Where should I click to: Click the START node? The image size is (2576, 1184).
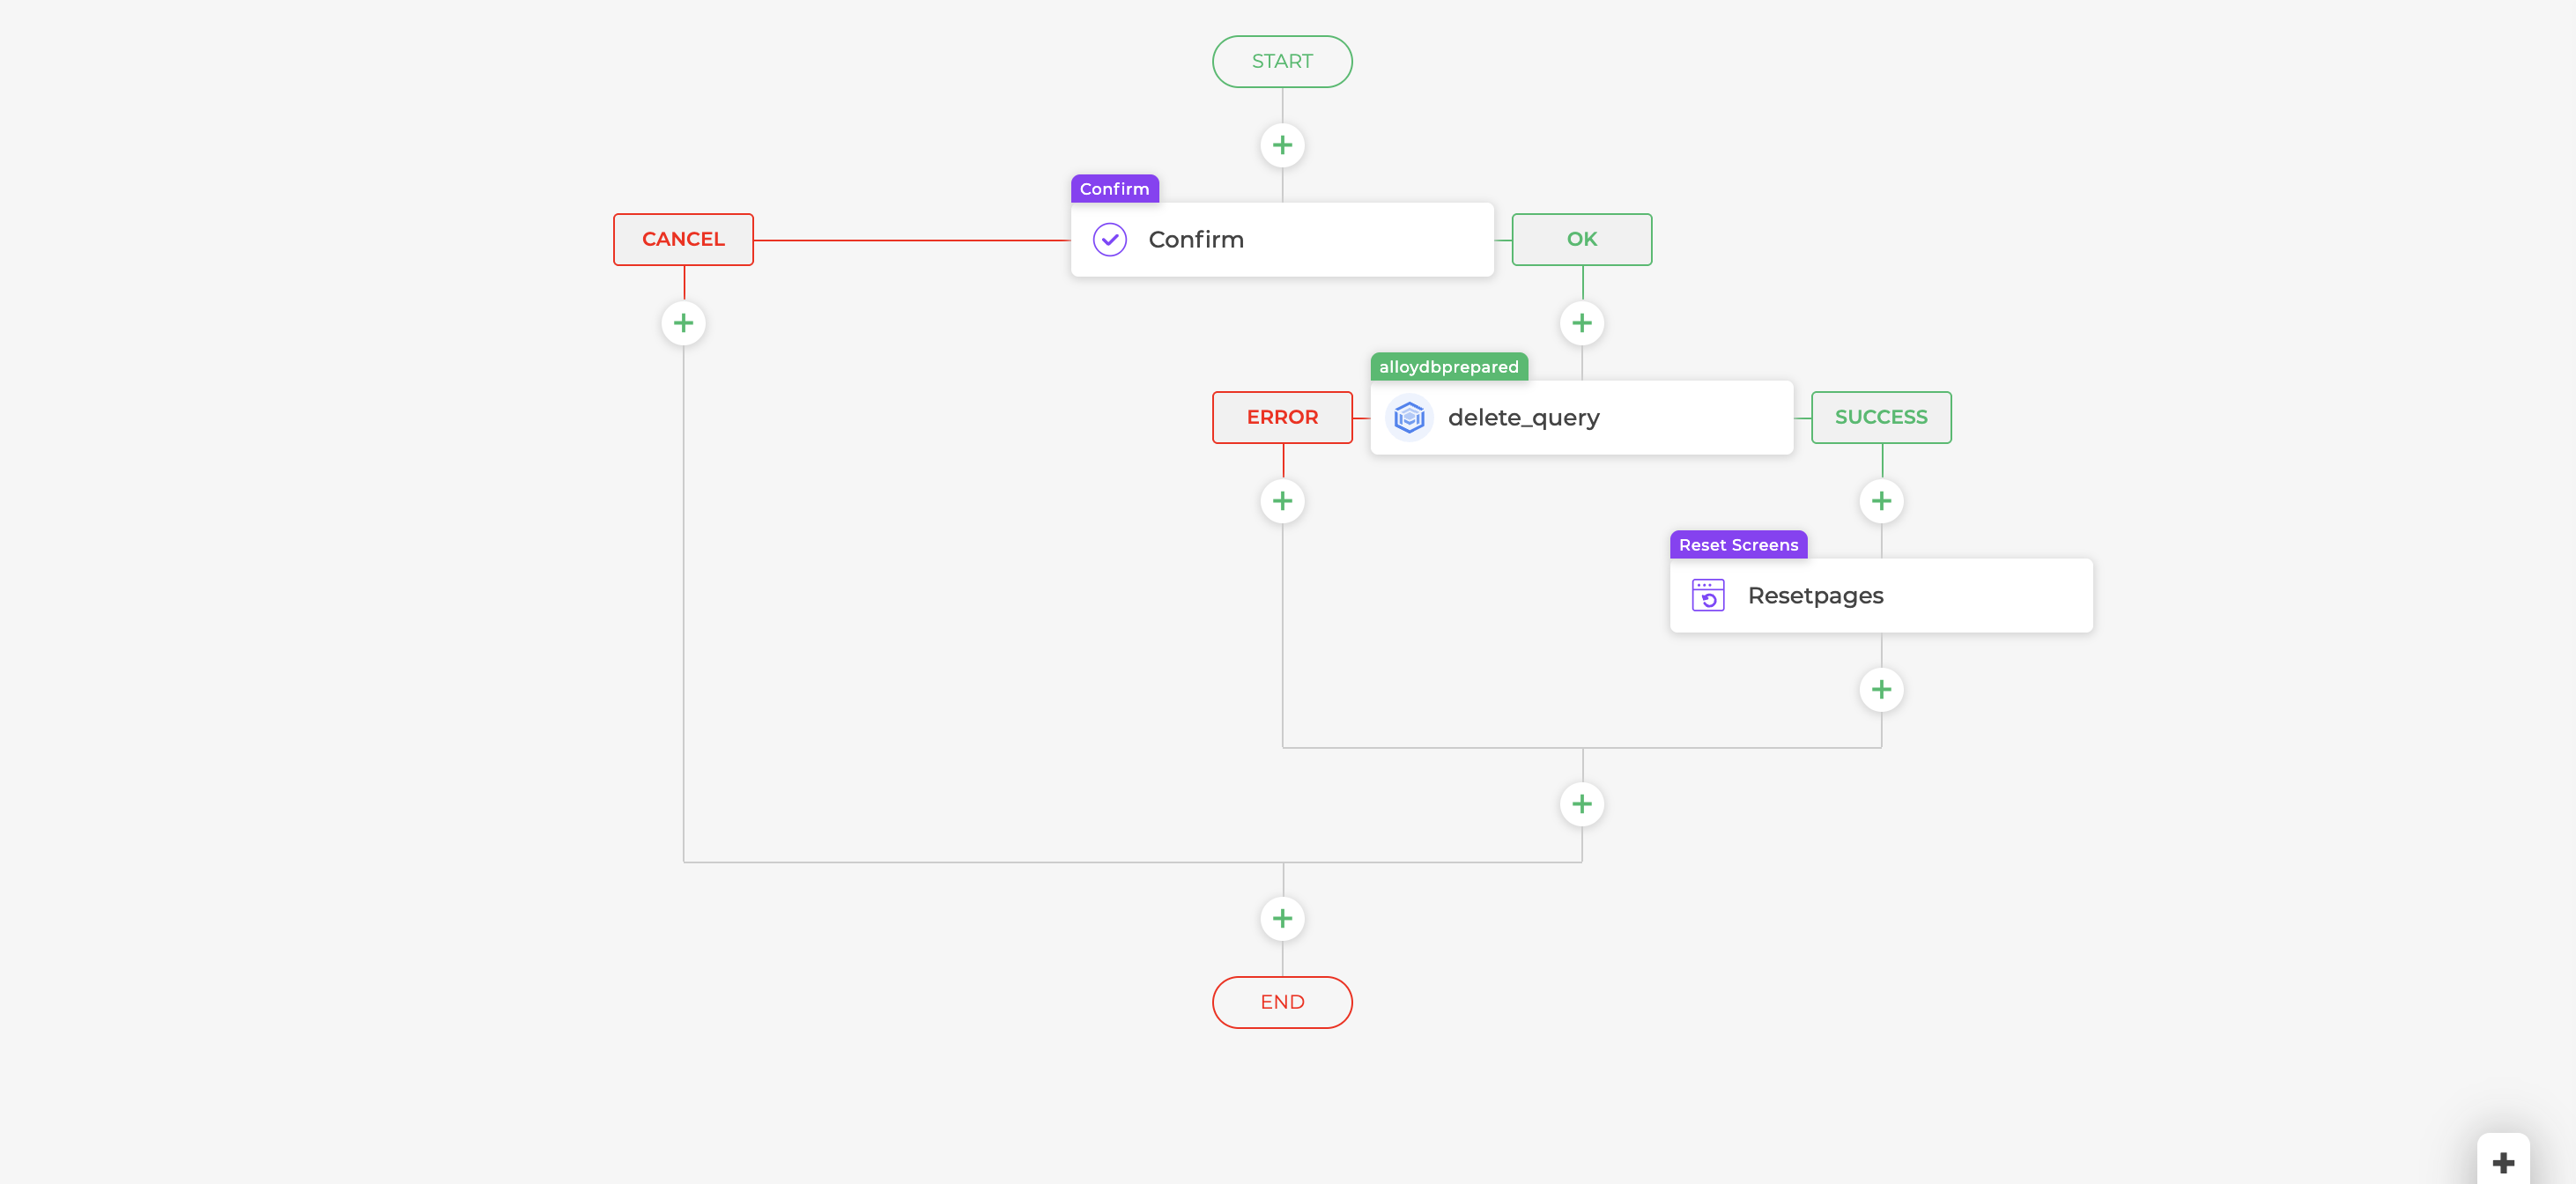pyautogui.click(x=1282, y=61)
